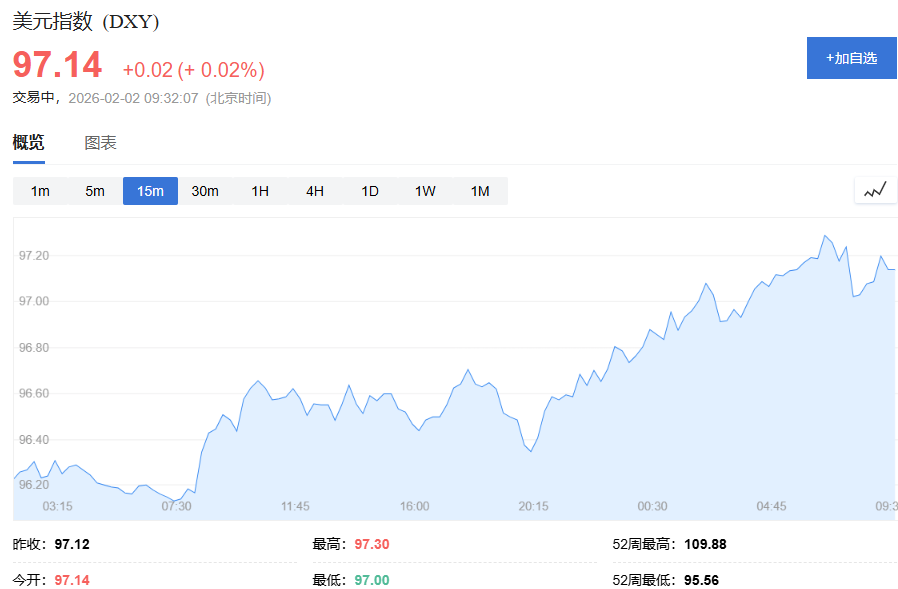Switch to the 概览 tab
This screenshot has height=589, width=898.
(x=28, y=143)
